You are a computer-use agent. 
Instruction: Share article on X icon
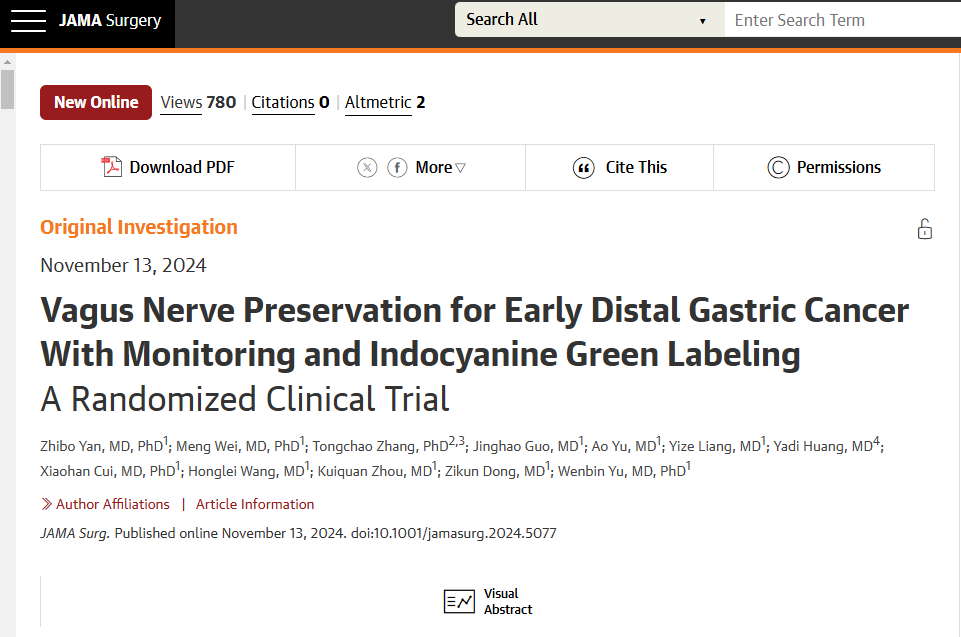[x=367, y=167]
